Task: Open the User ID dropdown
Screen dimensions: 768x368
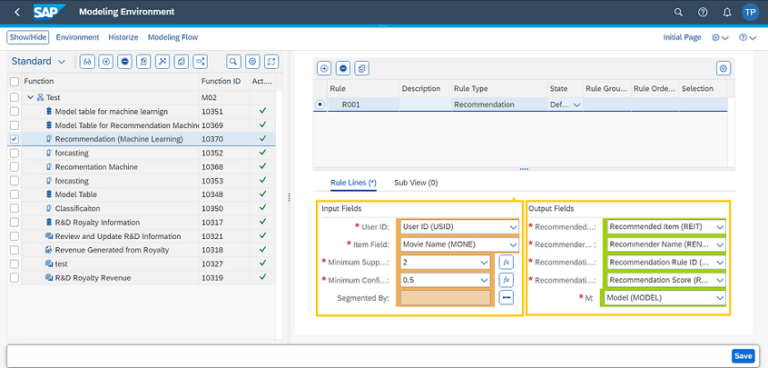Action: (x=513, y=227)
